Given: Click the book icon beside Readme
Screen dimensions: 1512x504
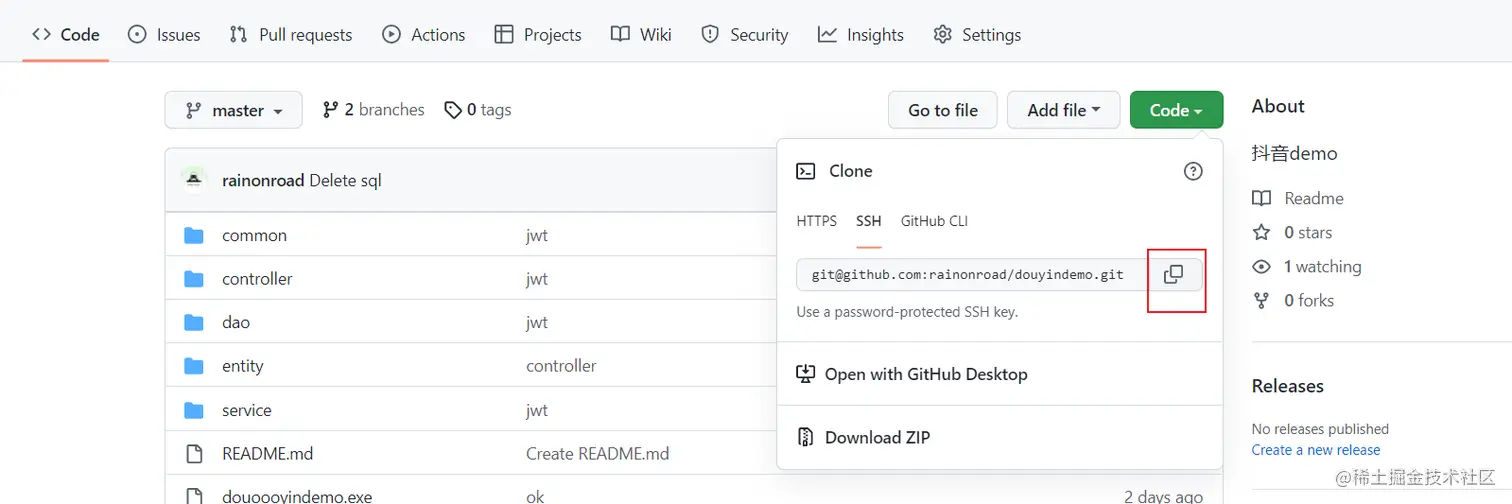Looking at the screenshot, I should tap(1262, 198).
